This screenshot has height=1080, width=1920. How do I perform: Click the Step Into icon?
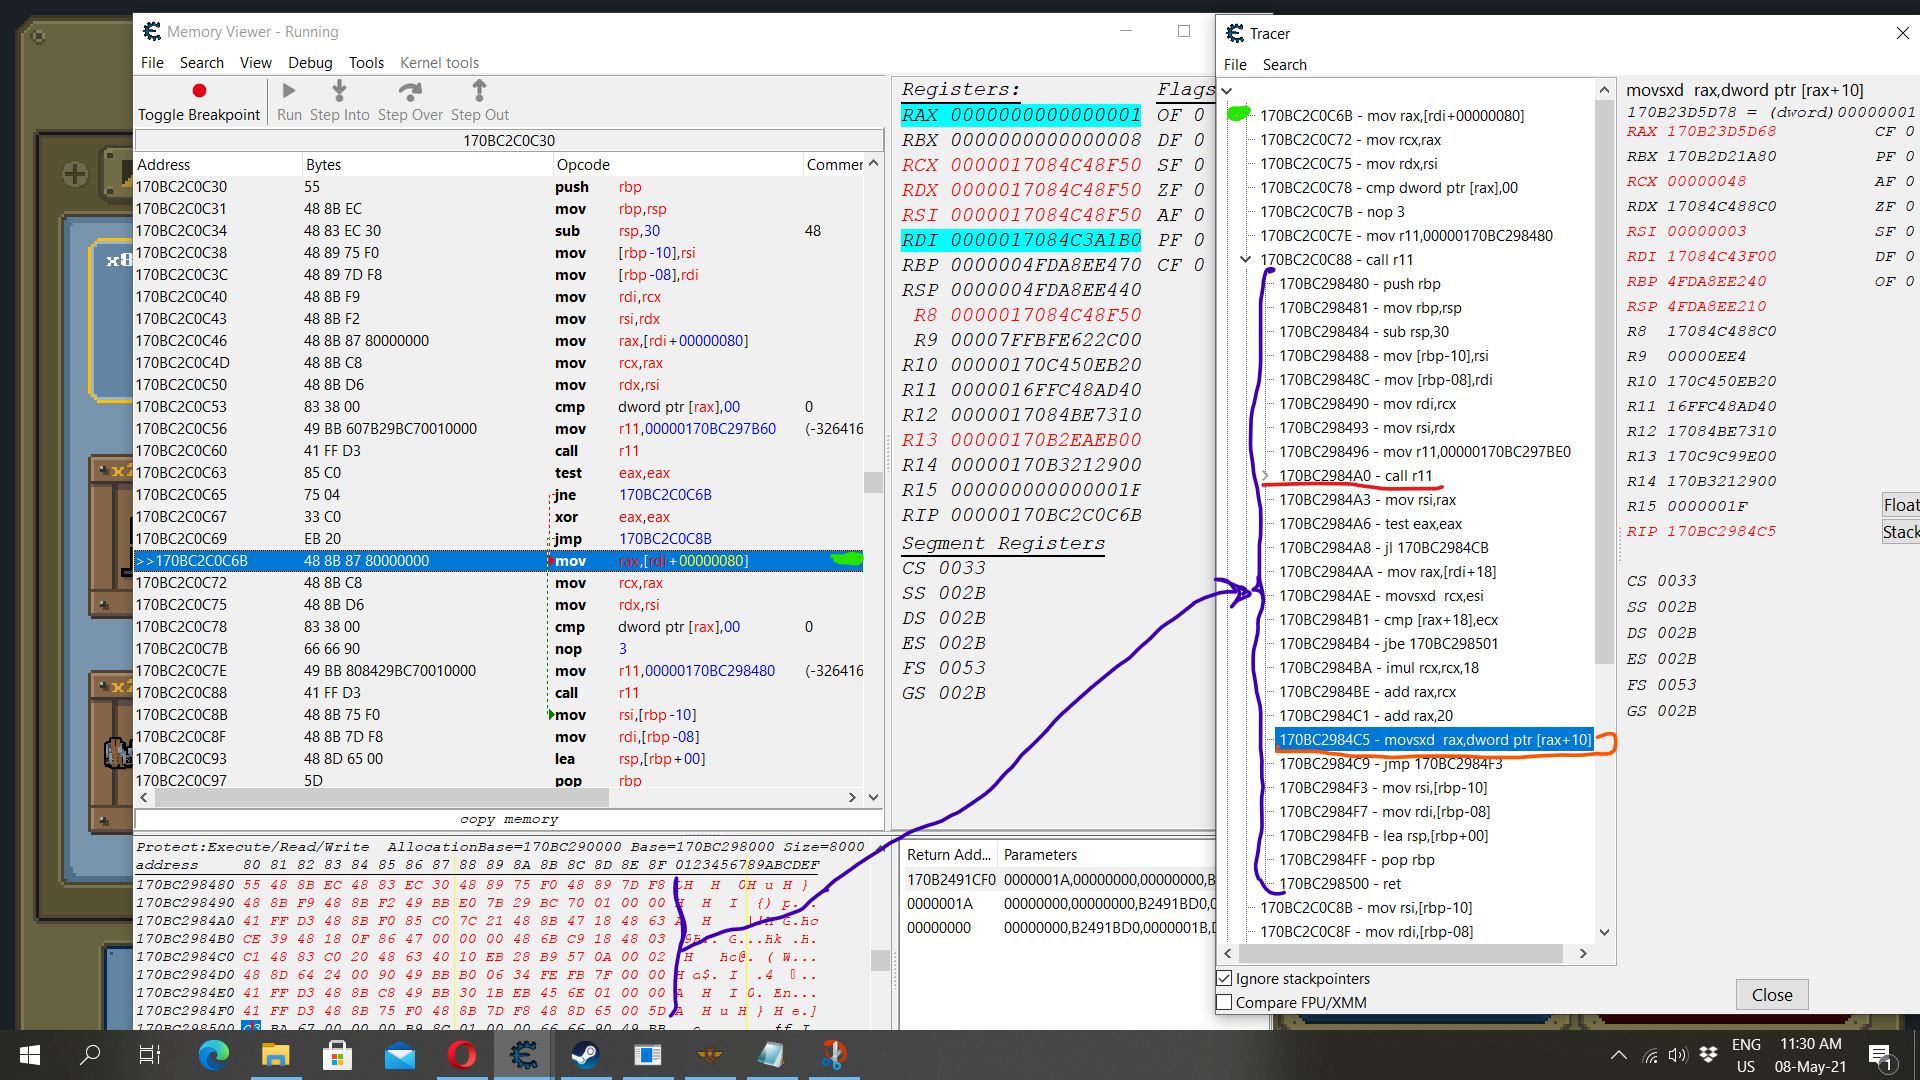339,91
